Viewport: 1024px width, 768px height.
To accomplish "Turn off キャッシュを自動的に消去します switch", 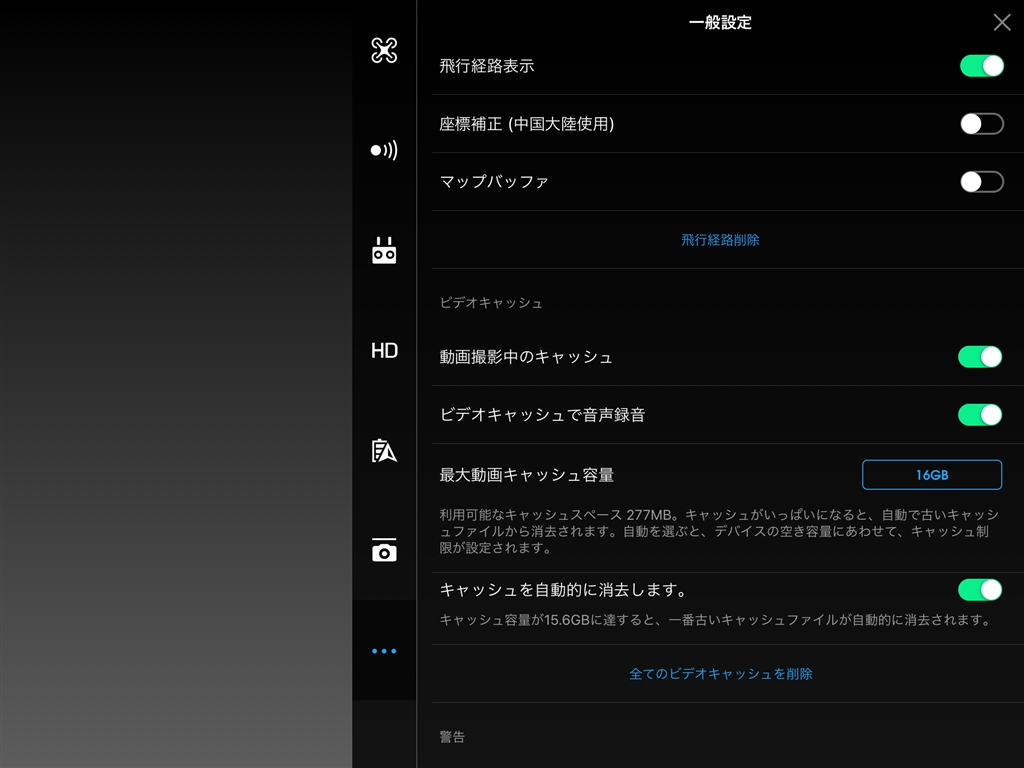I will coord(980,590).
